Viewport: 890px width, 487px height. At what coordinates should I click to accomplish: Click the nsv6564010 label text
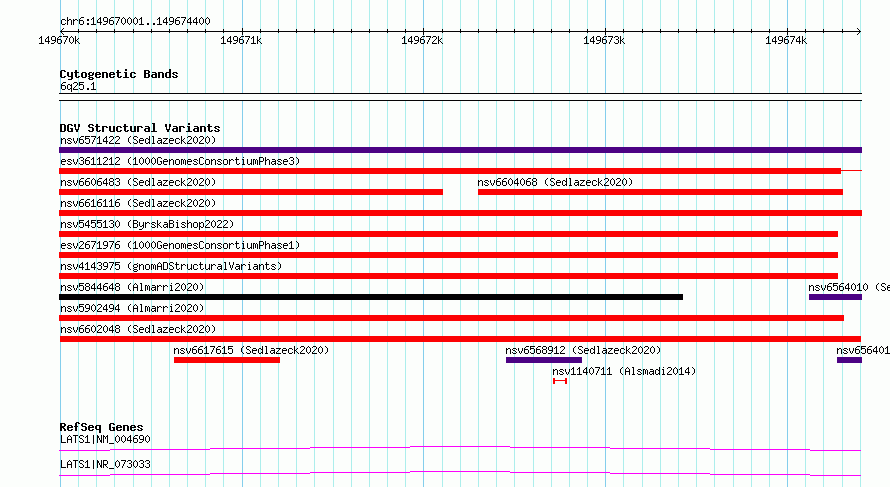(x=849, y=287)
